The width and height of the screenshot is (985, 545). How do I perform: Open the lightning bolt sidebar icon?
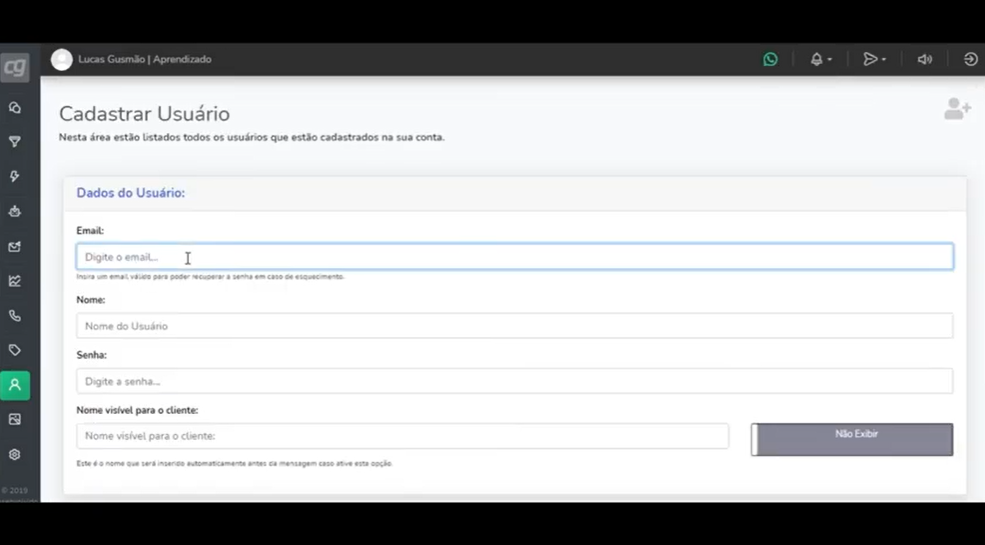coord(14,176)
